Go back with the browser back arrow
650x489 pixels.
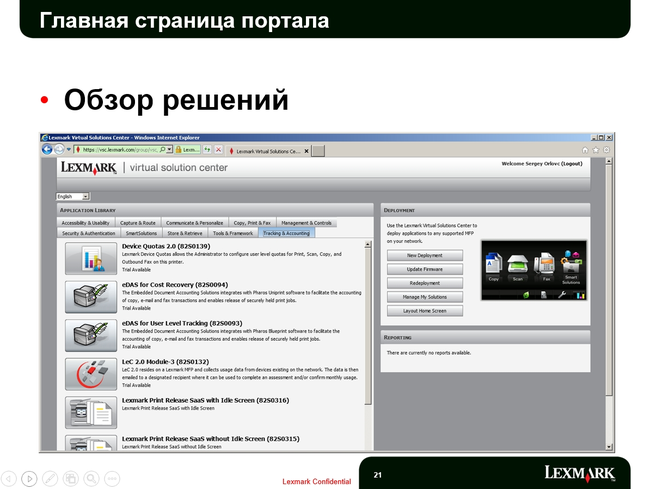point(47,150)
